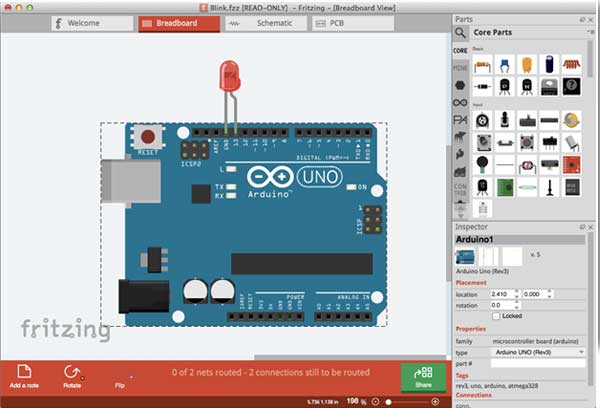The width and height of the screenshot is (600, 408).
Task: Click the zoom percentage value 198
Action: tap(352, 401)
